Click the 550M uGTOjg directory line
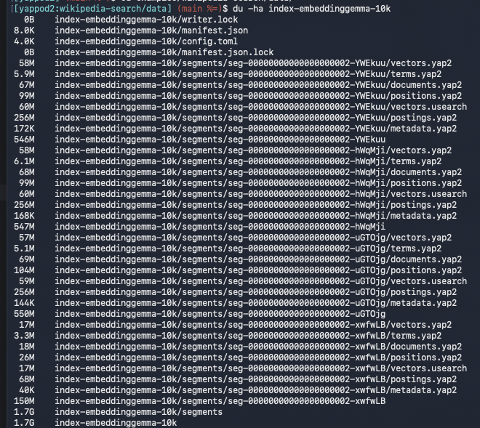 (199, 314)
